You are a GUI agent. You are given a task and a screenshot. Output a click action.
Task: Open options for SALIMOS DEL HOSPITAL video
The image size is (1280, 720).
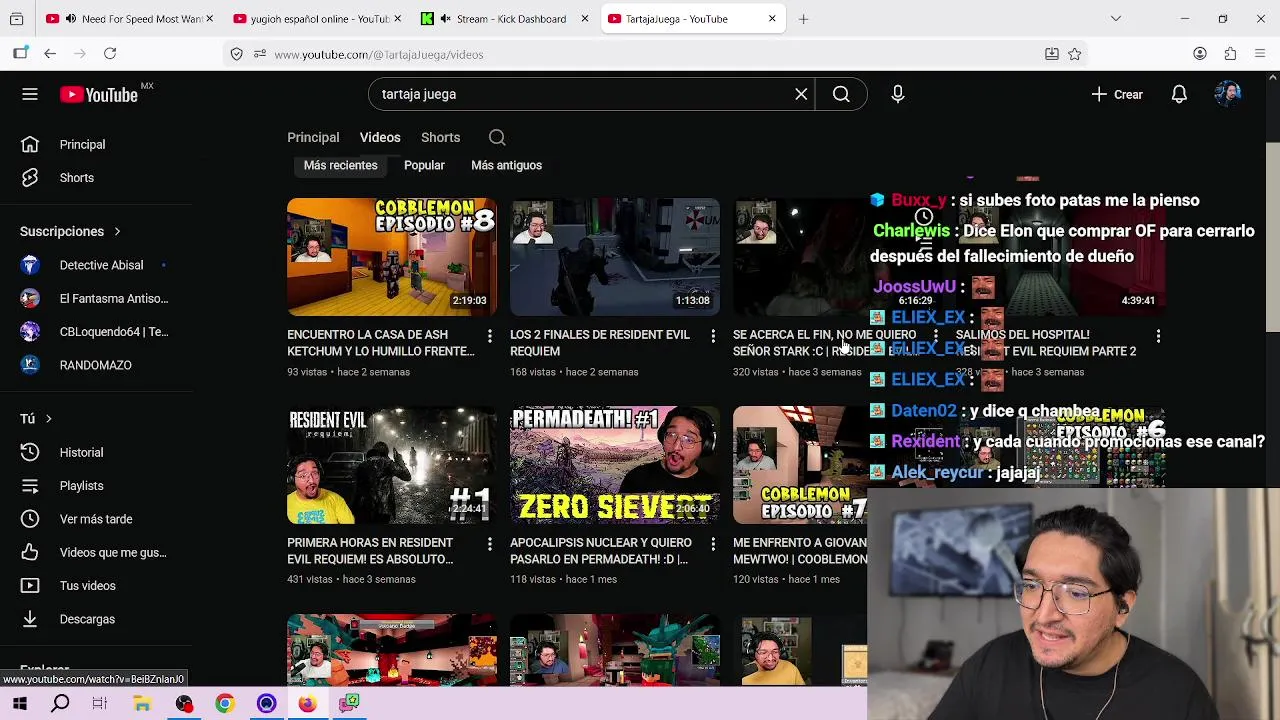(x=1159, y=336)
